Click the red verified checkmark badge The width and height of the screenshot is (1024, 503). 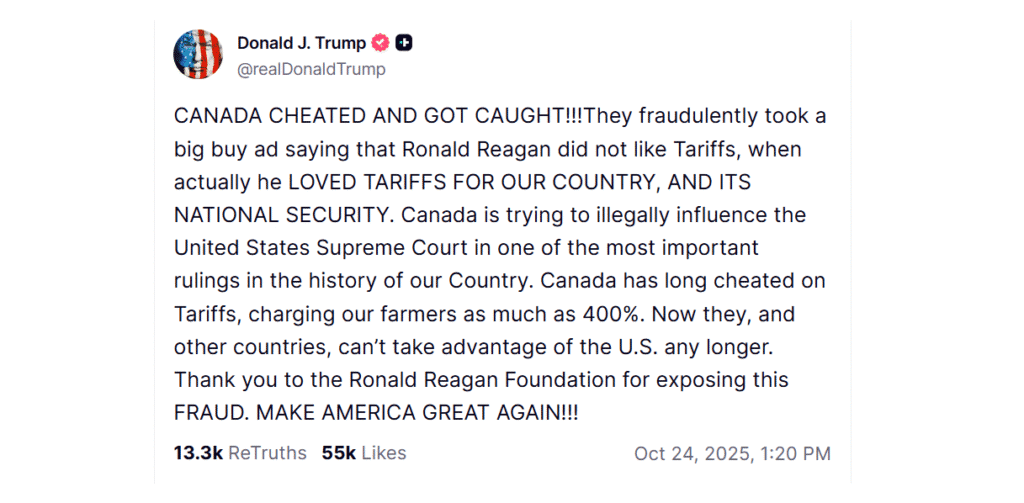[380, 43]
